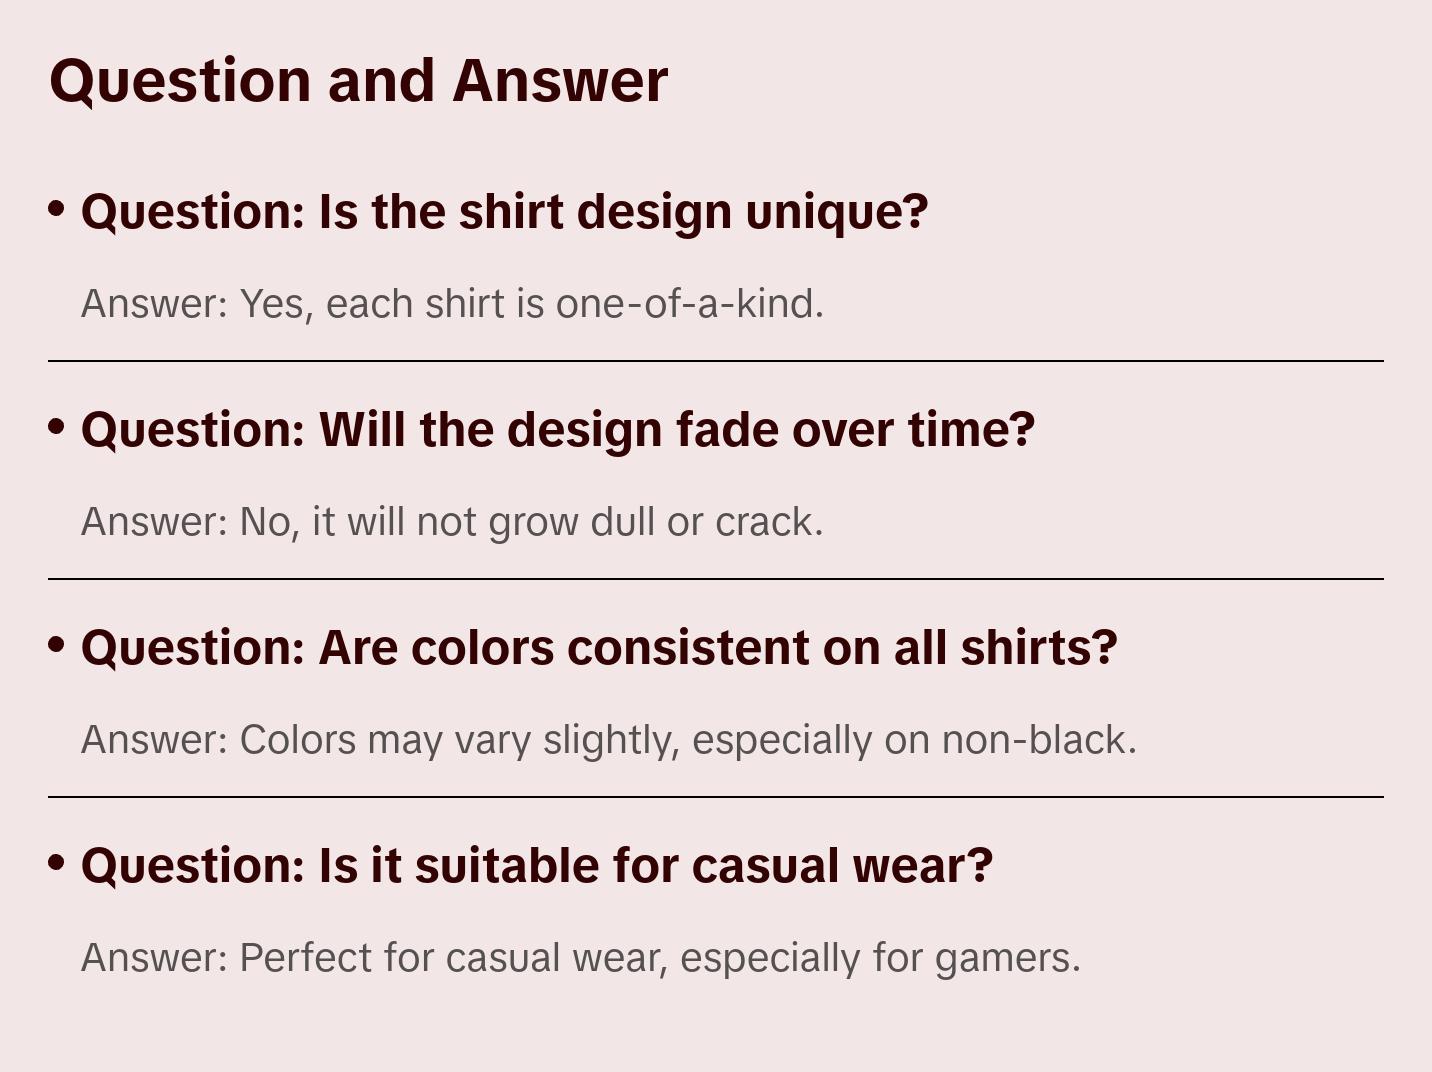Click the divider line below the dull or crack answer
Screen dimensions: 1432x1072
pyautogui.click(x=716, y=579)
